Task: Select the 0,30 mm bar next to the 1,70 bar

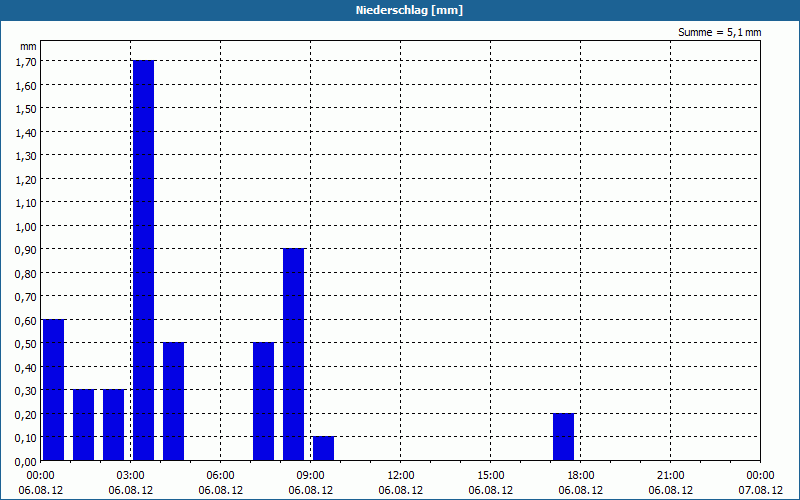Action: (x=113, y=425)
